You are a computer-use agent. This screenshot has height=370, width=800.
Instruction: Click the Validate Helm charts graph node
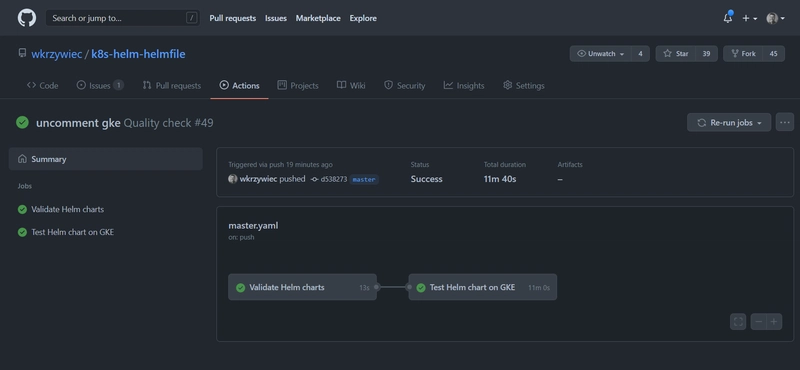click(x=303, y=287)
